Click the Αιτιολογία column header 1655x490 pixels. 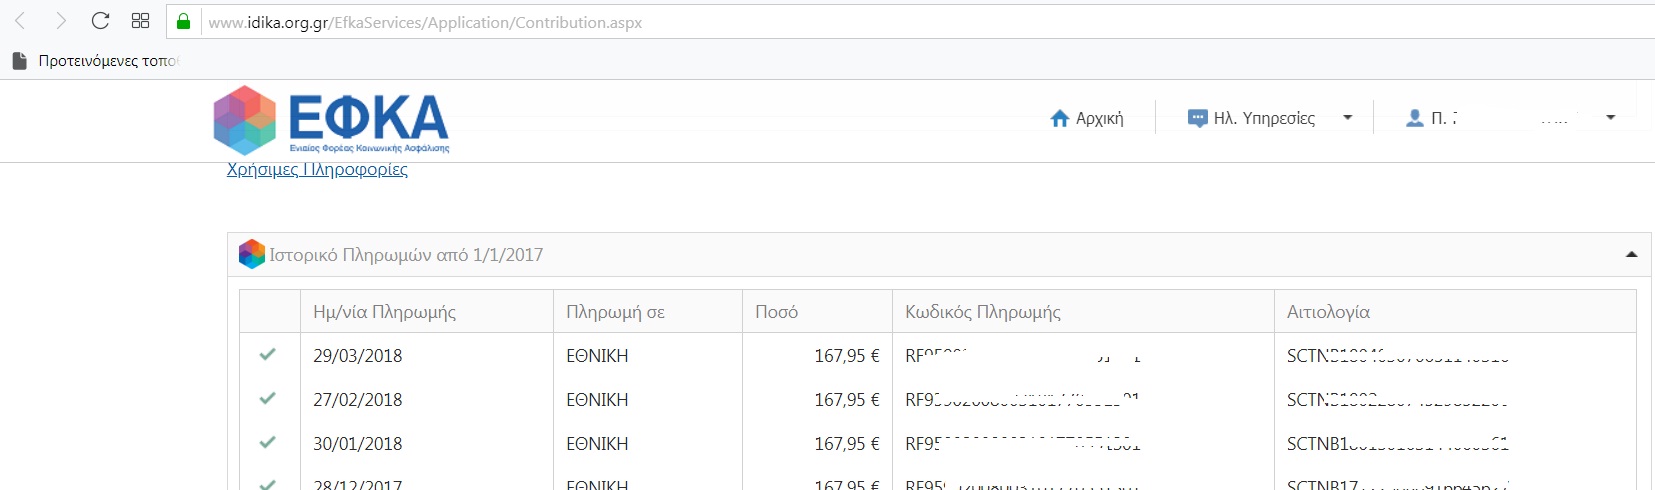click(1328, 312)
